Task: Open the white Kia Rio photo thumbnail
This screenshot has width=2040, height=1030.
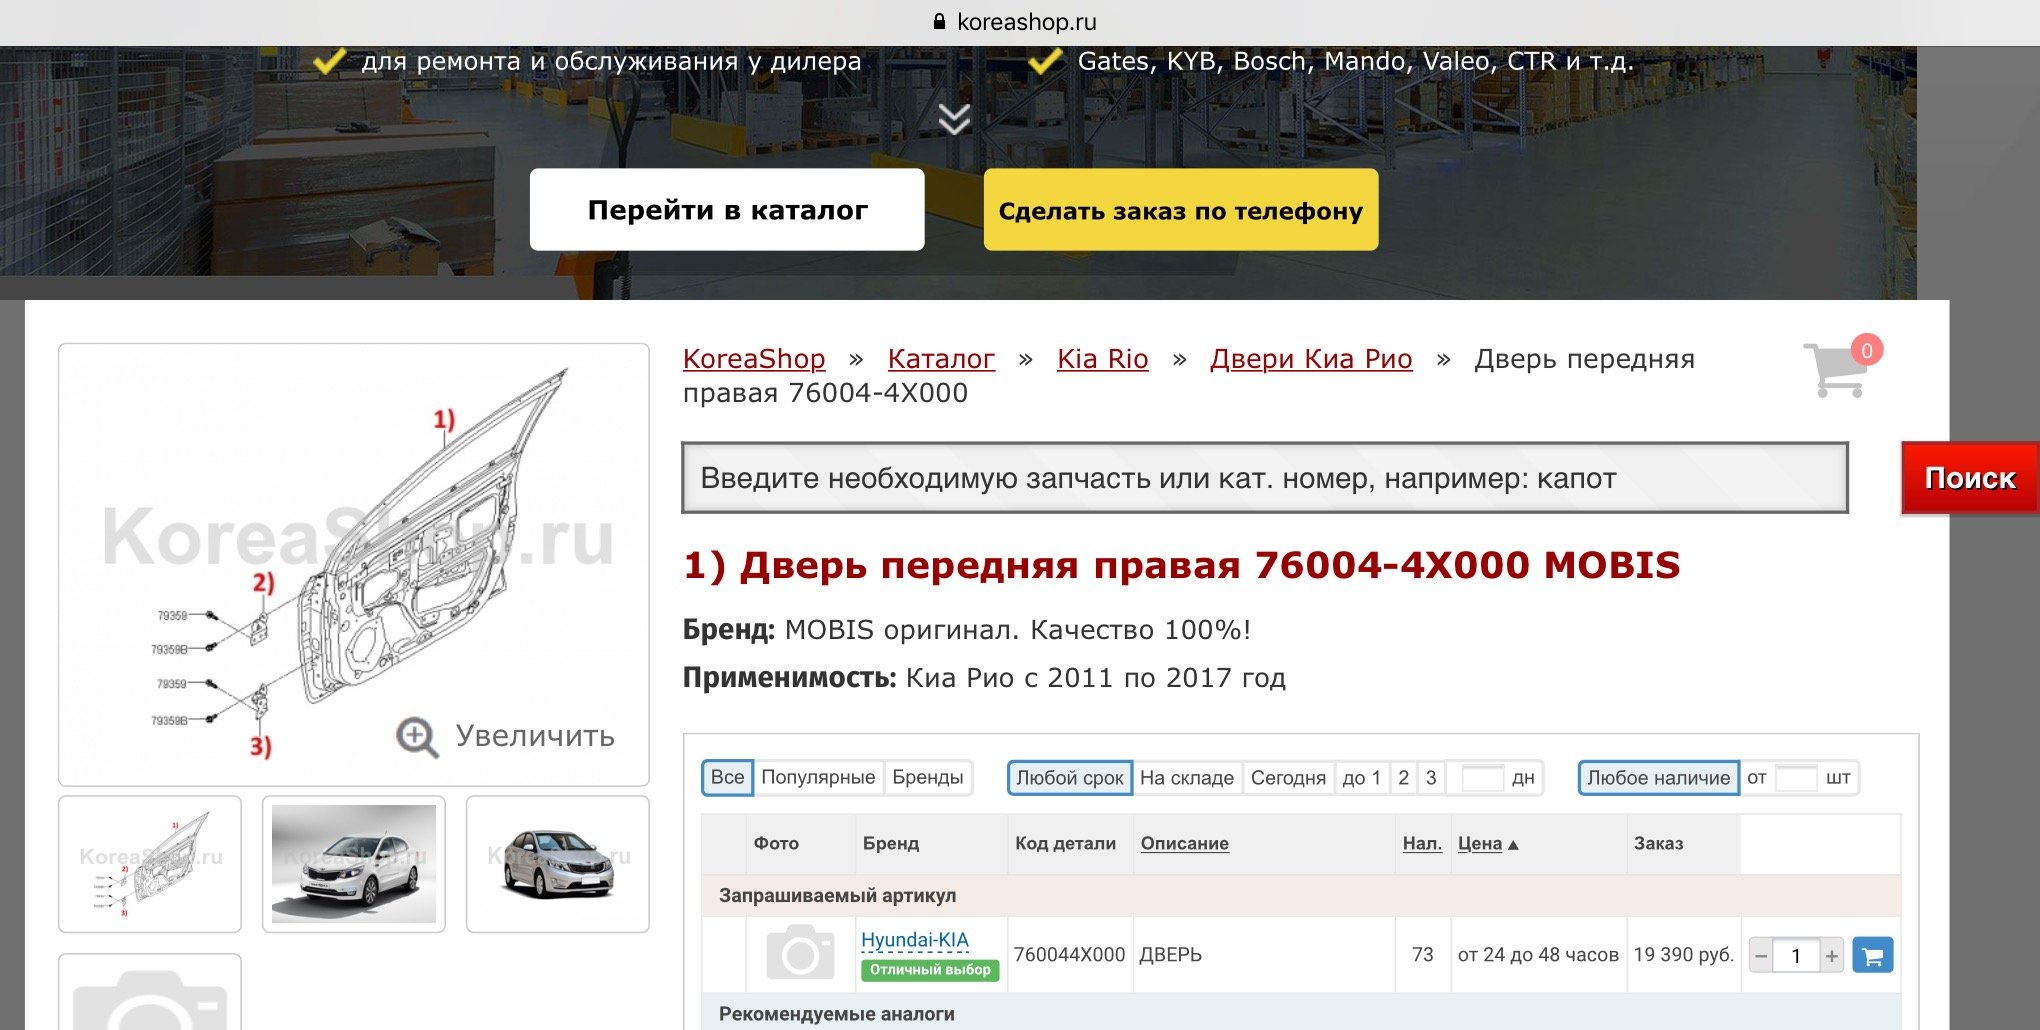Action: click(354, 864)
